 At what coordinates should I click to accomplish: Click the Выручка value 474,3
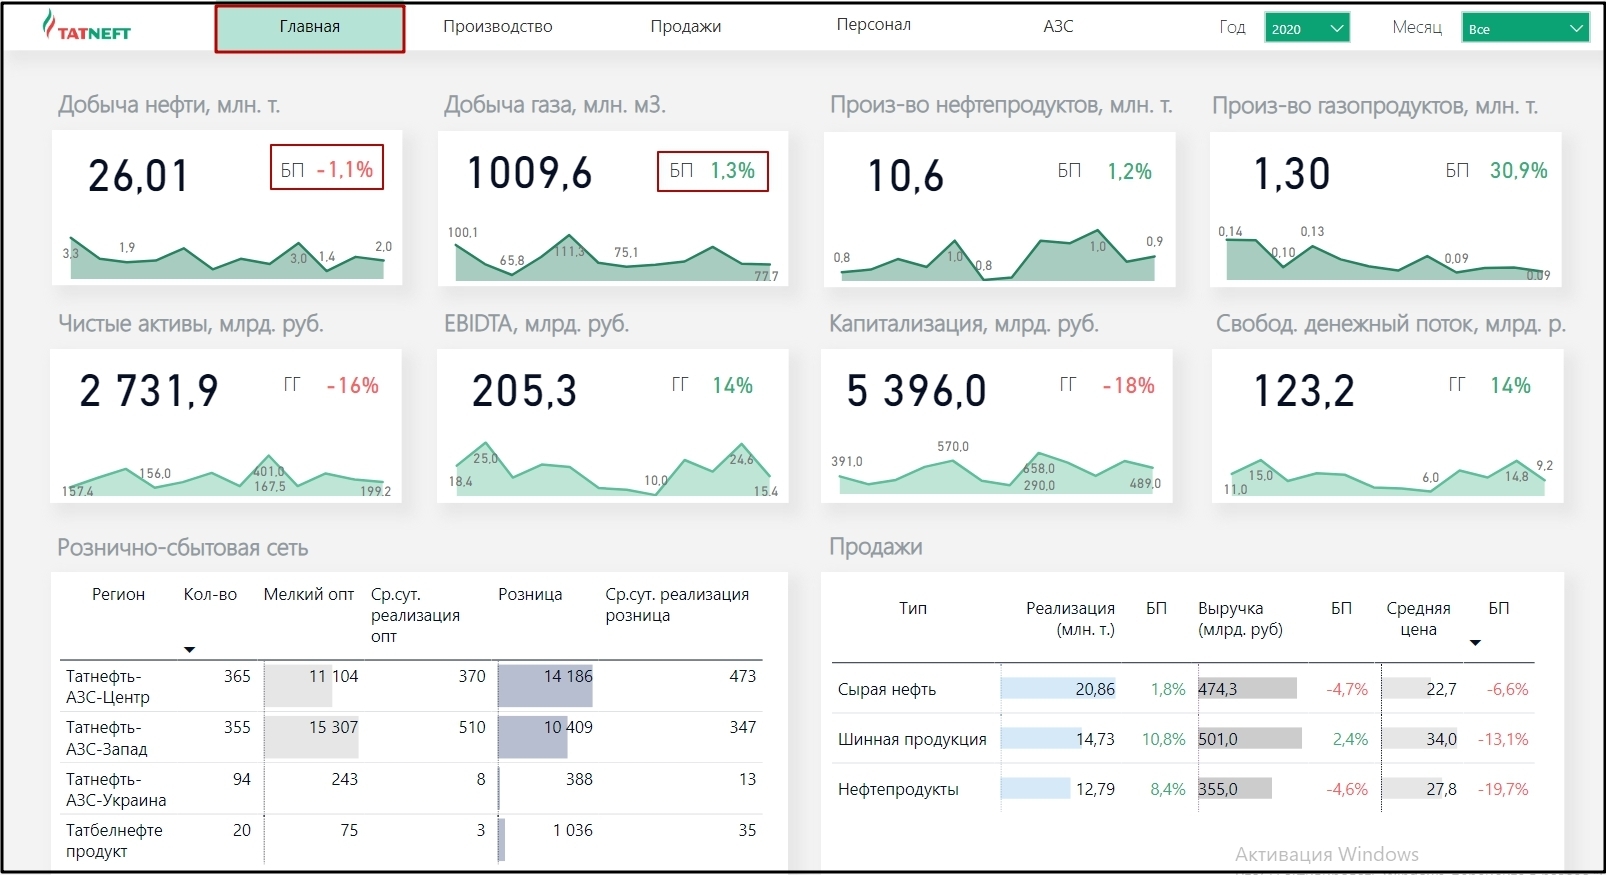point(1218,689)
